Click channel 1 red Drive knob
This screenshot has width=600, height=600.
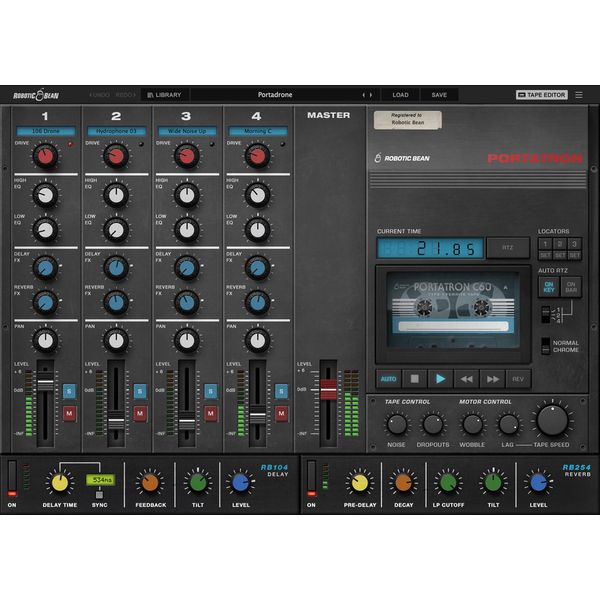pos(45,155)
